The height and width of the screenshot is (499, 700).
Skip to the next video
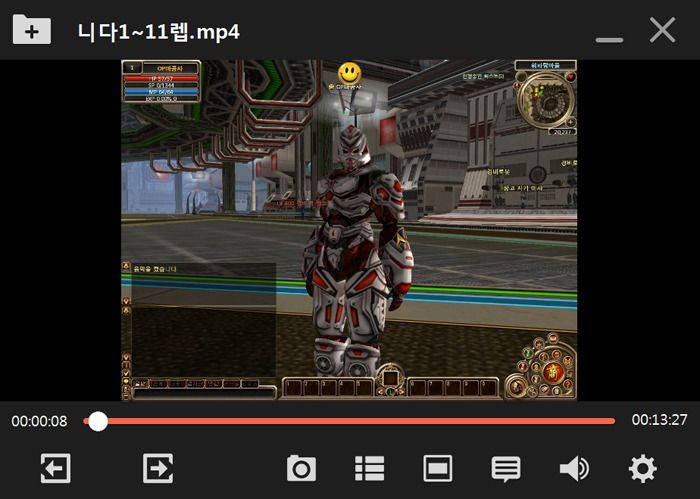[x=158, y=468]
